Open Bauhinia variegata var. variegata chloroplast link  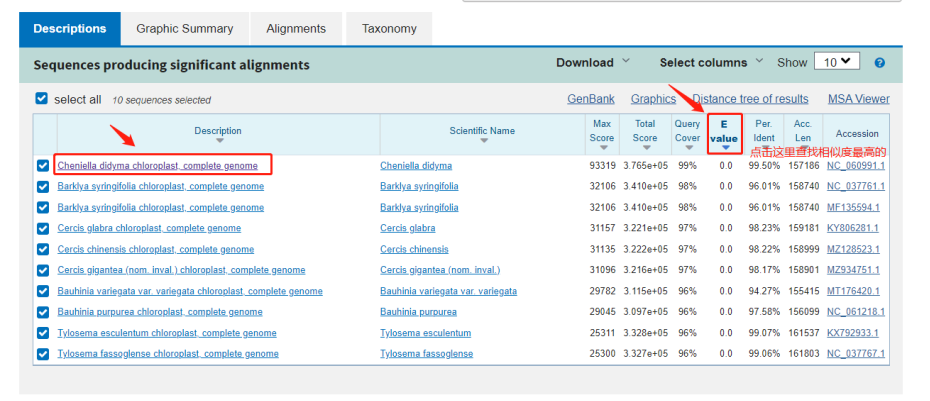coord(190,291)
